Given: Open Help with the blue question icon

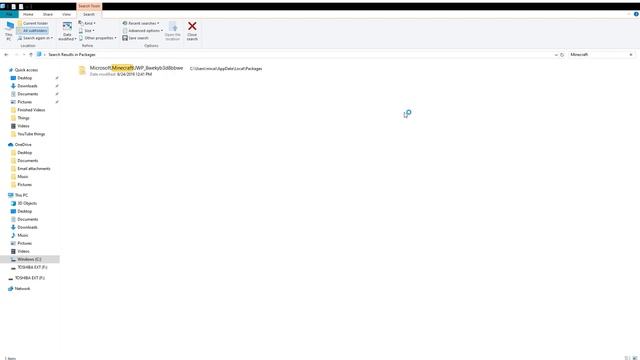Looking at the screenshot, I should (x=636, y=14).
